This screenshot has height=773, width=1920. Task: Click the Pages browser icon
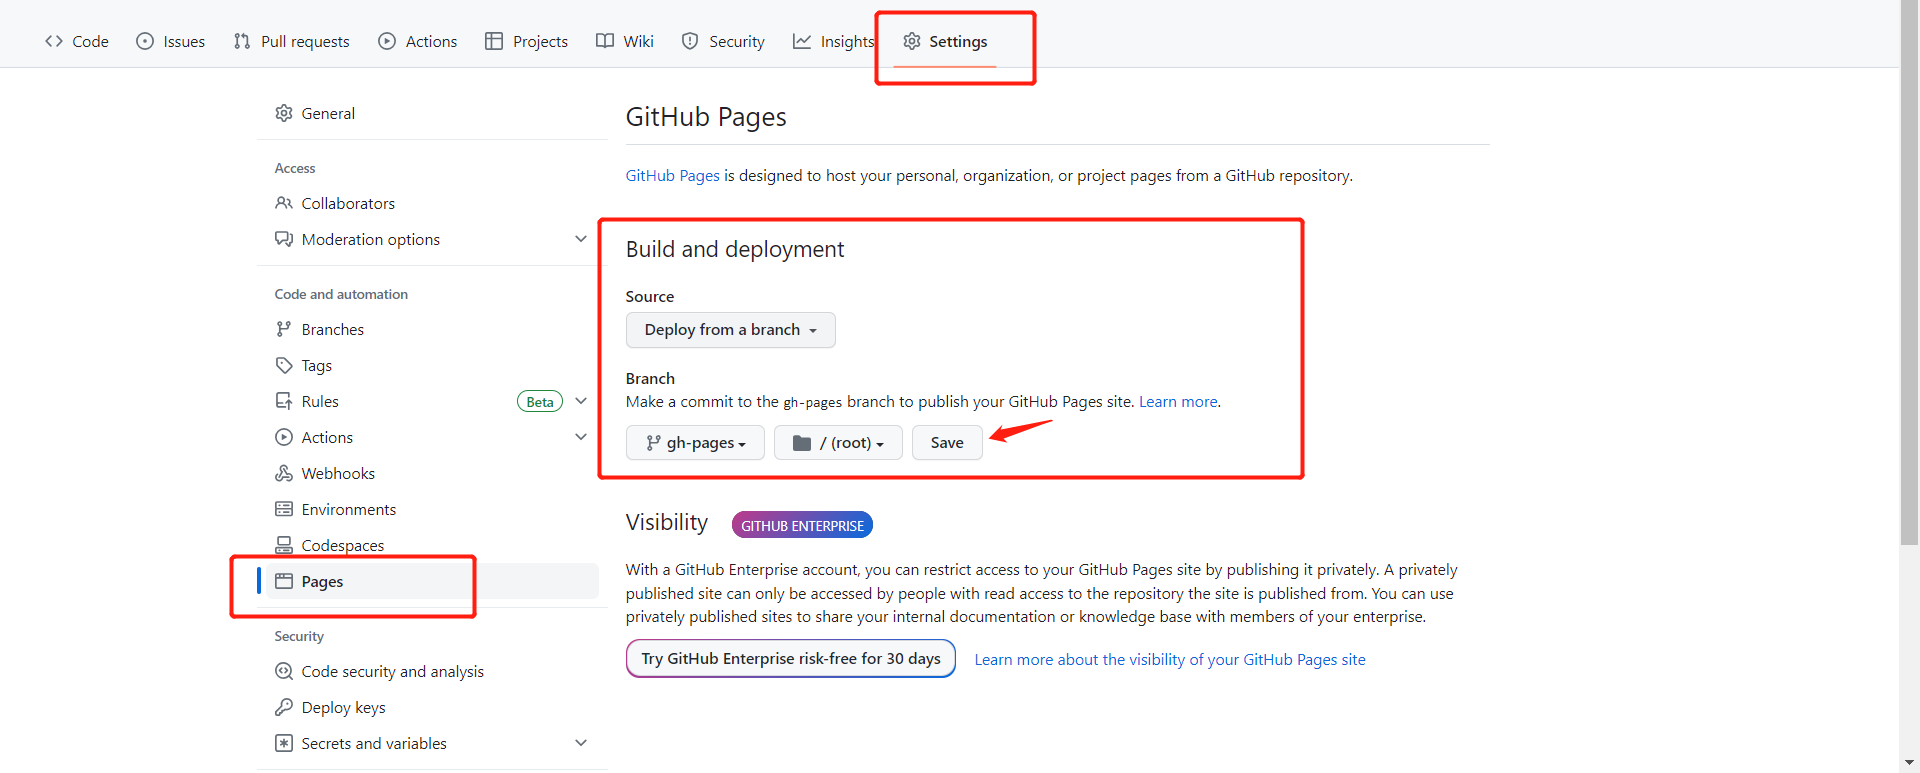click(284, 581)
